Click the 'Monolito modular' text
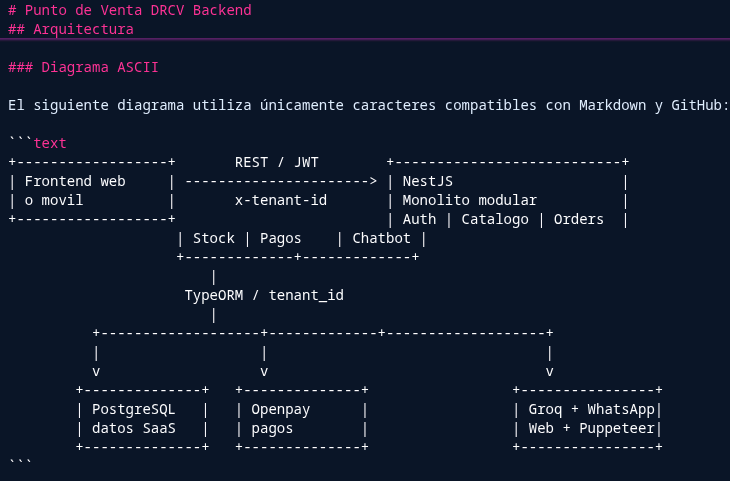Screen dimensions: 730x481 click(x=469, y=200)
